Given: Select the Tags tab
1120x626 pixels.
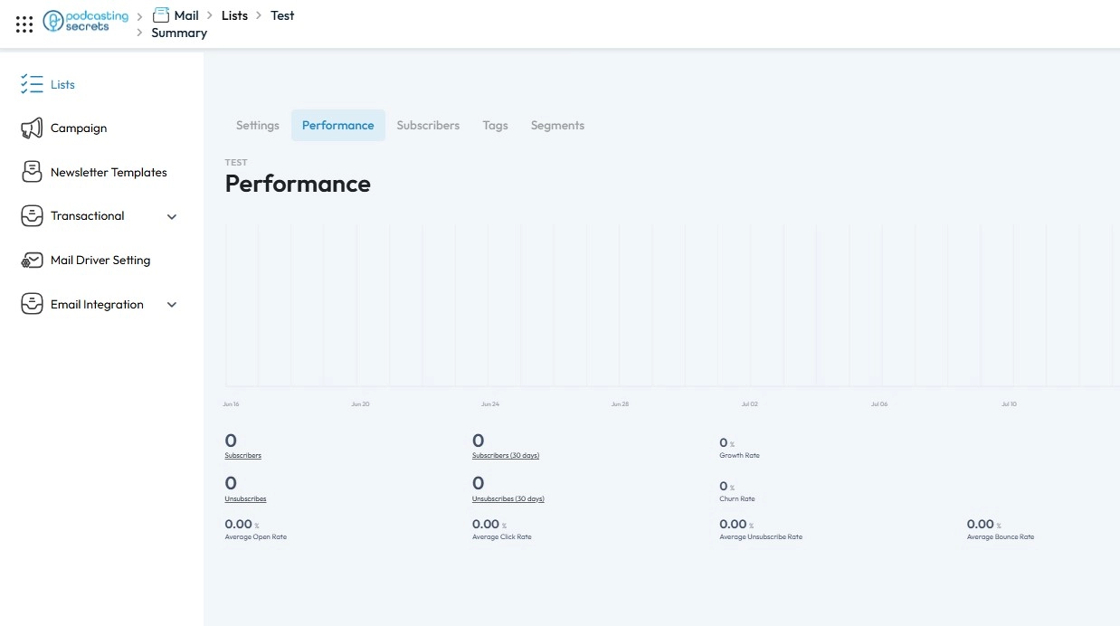Looking at the screenshot, I should 495,125.
